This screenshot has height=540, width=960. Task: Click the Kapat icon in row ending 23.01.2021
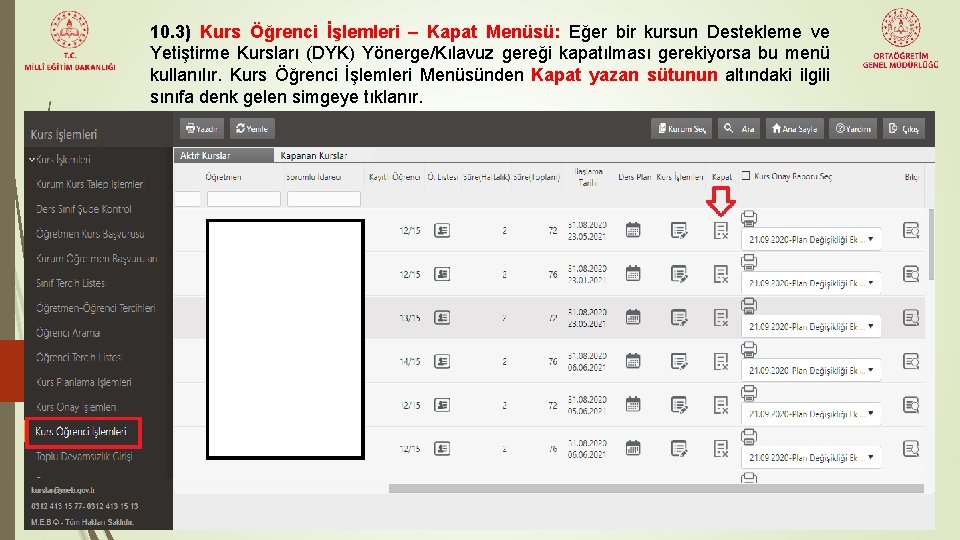[721, 274]
